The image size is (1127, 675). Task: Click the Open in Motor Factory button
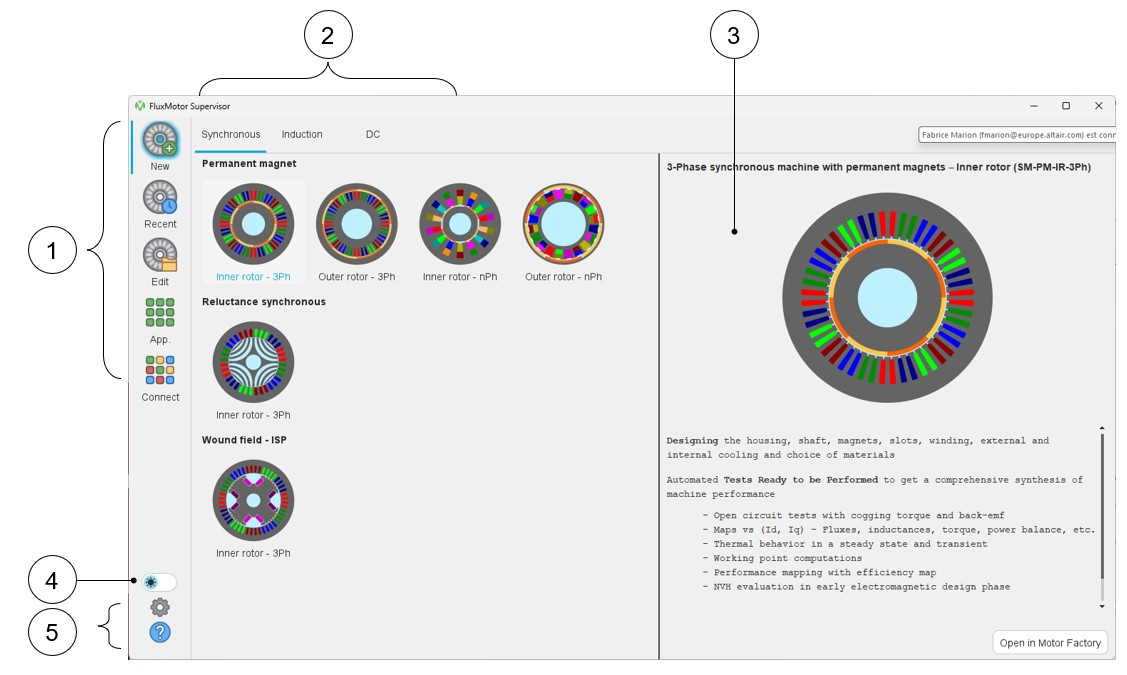tap(1050, 643)
